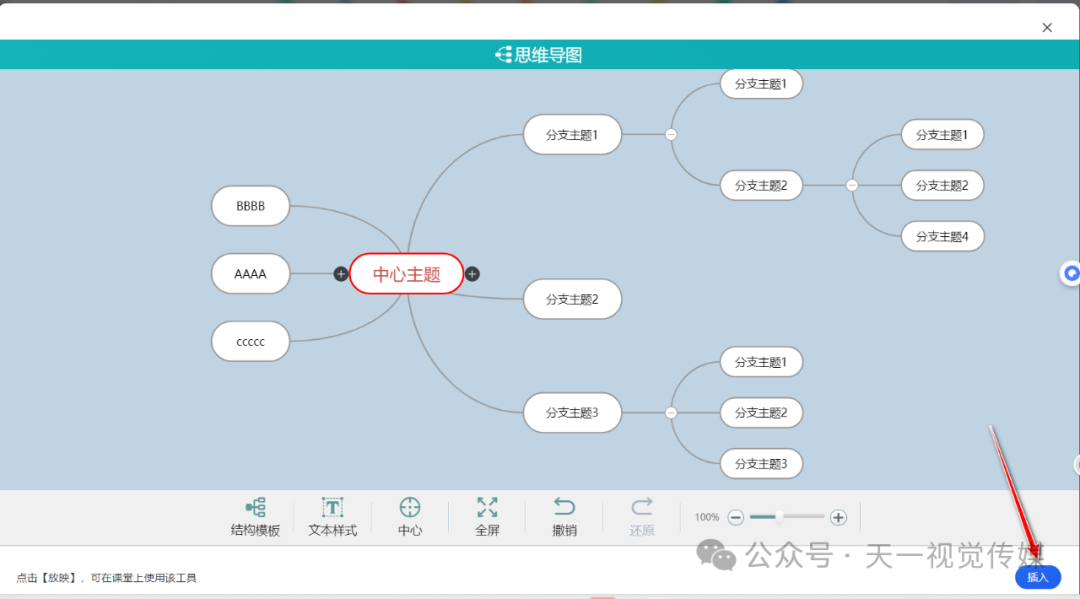Collapse 分支主题3's child branches
This screenshot has width=1080, height=599.
pos(670,412)
